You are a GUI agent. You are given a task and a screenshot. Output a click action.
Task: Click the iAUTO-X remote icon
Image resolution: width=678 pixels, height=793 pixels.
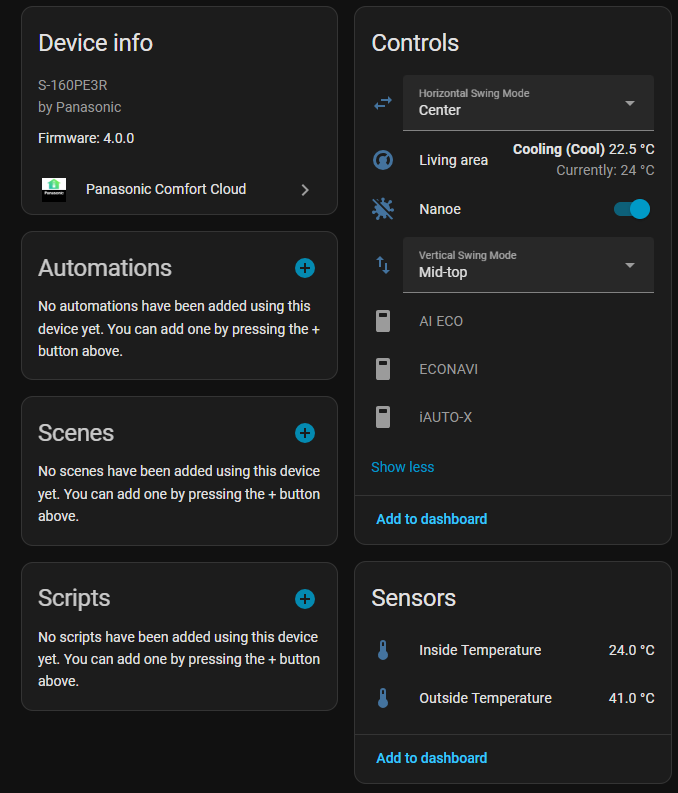coord(382,417)
